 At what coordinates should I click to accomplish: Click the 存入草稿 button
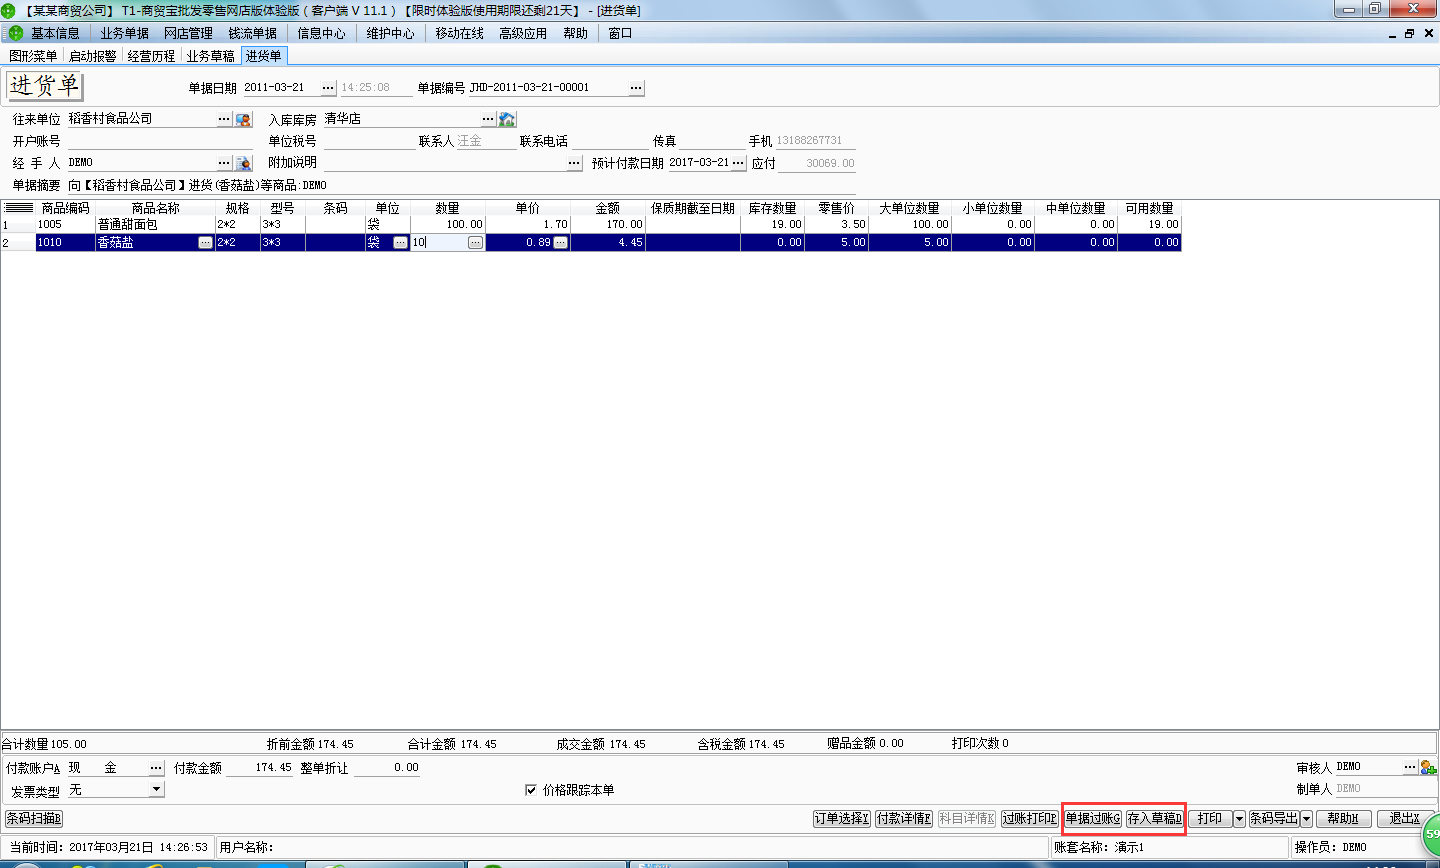1154,819
